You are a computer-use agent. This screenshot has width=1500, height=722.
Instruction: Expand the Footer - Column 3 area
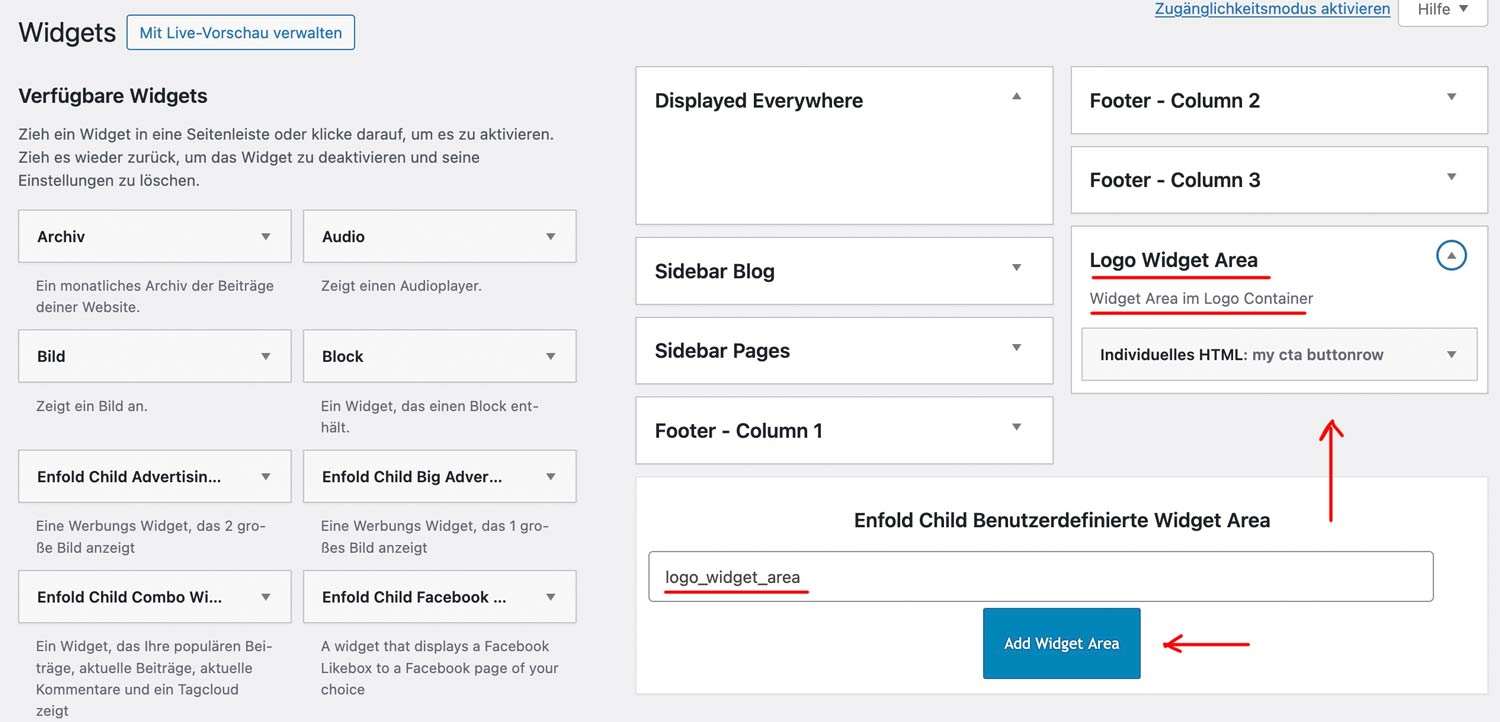(1452, 177)
